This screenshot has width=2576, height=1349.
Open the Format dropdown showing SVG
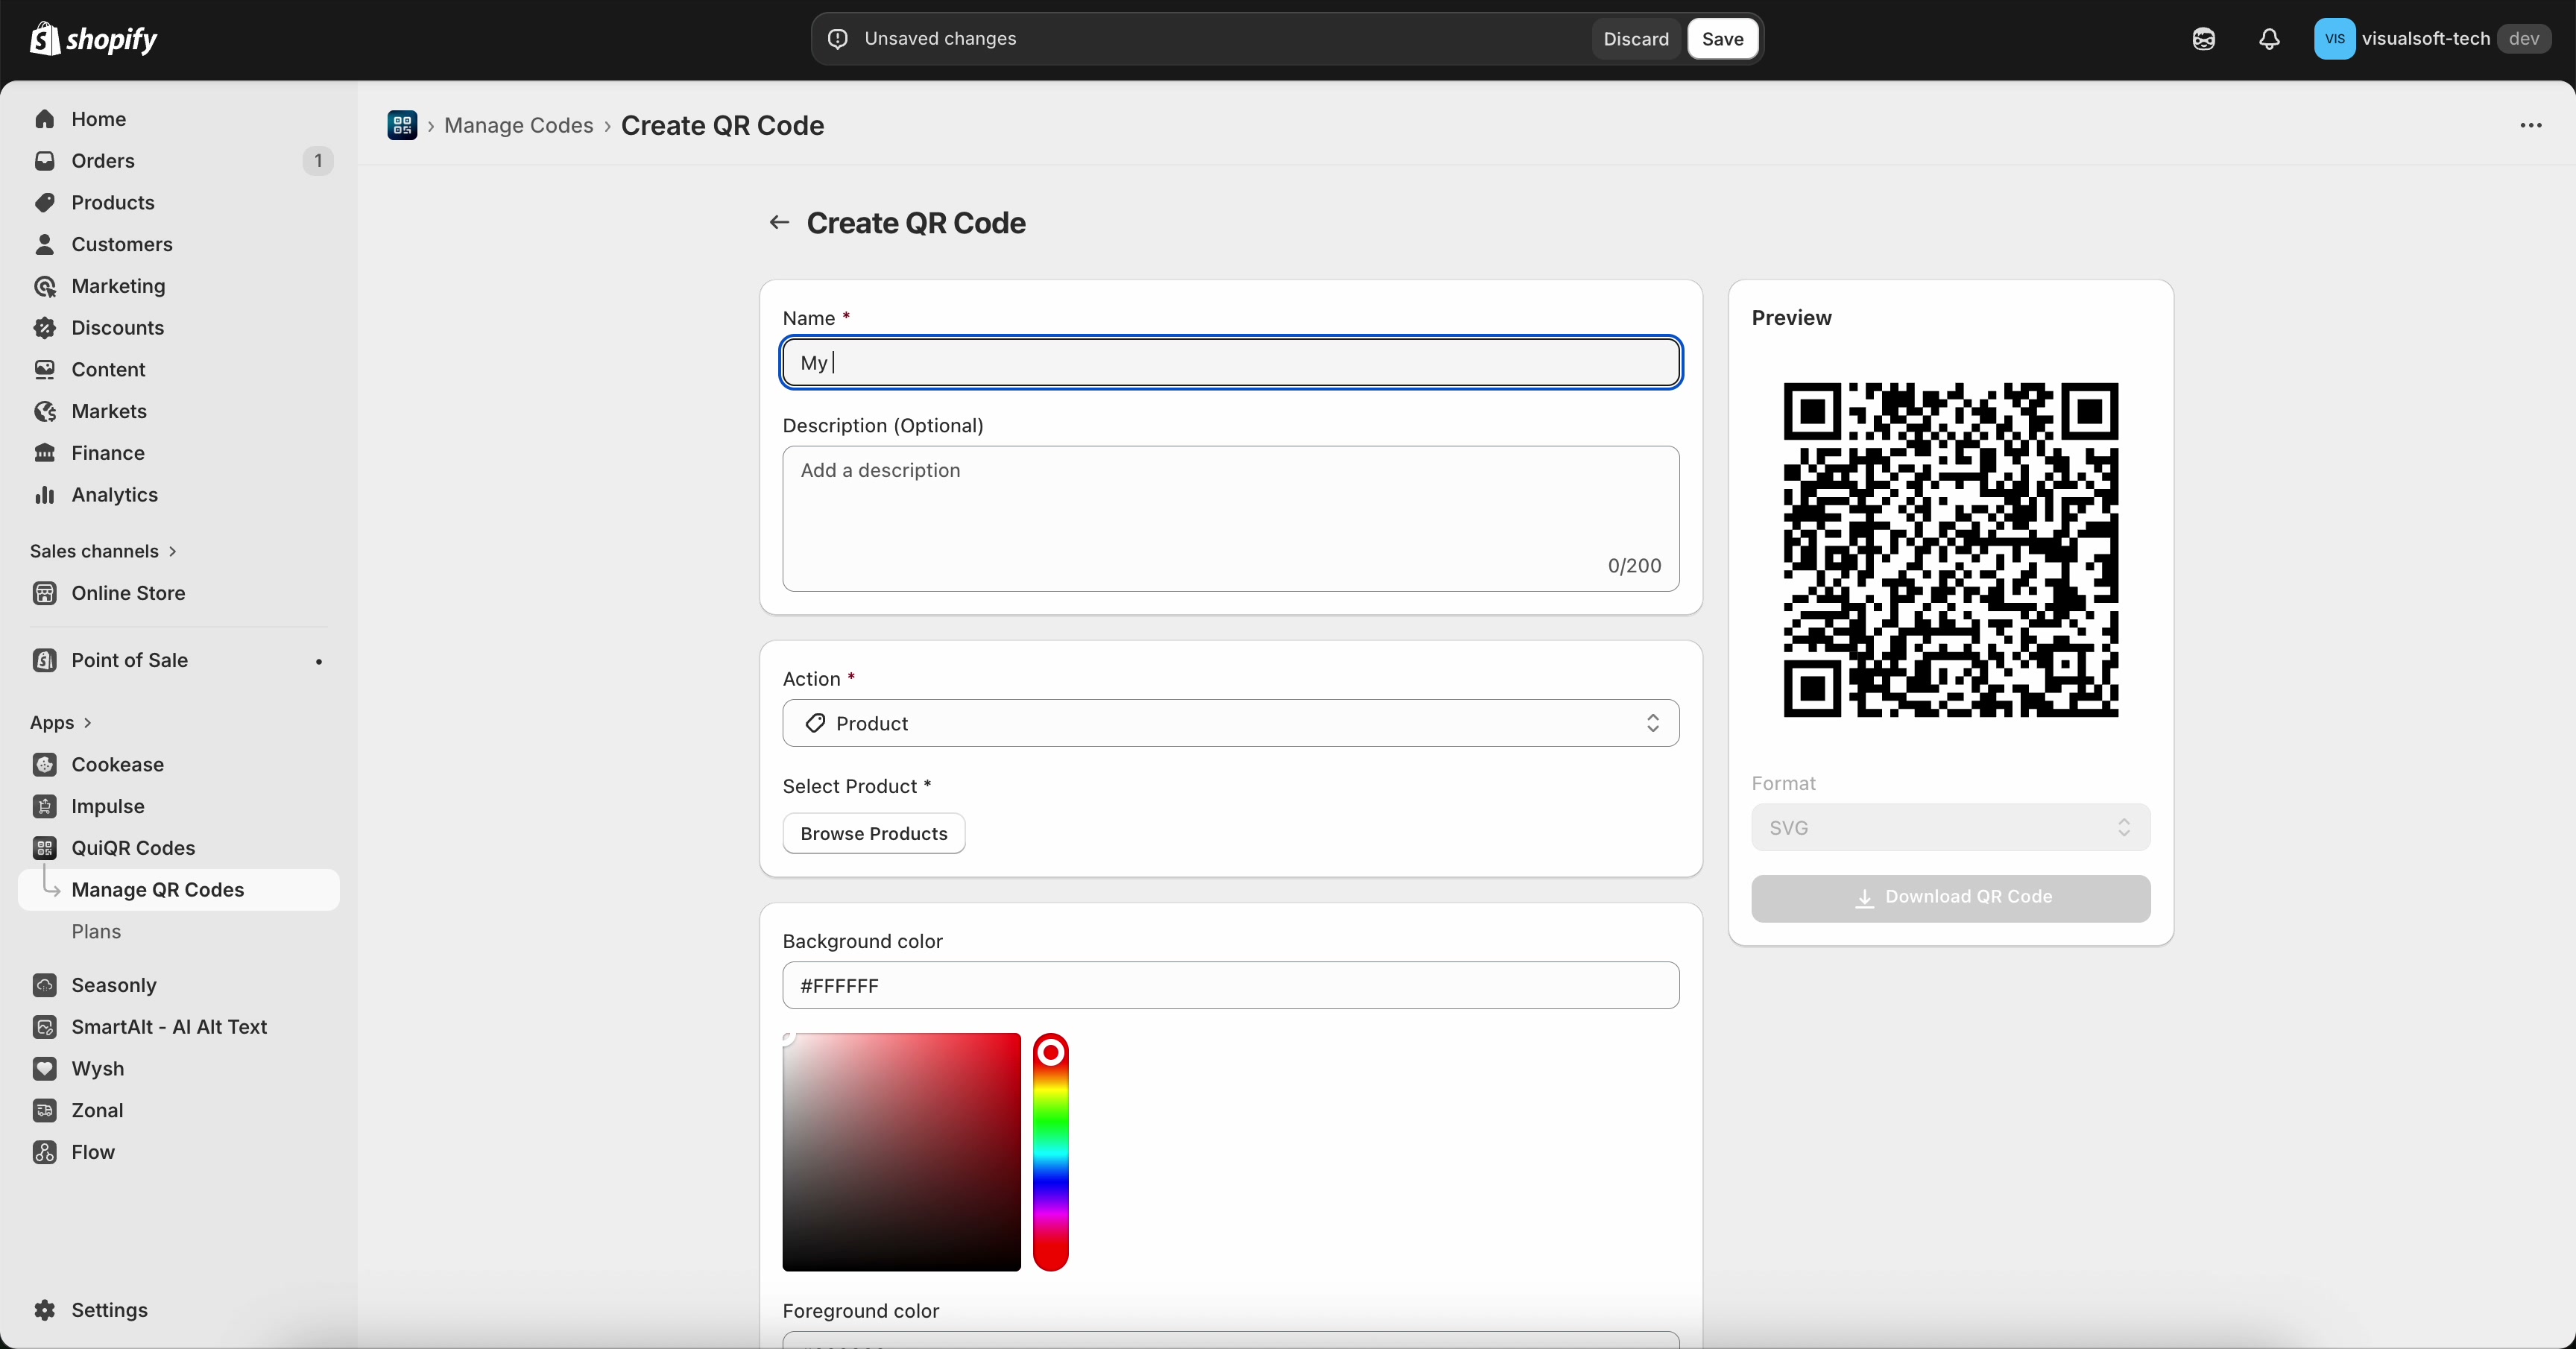1948,827
